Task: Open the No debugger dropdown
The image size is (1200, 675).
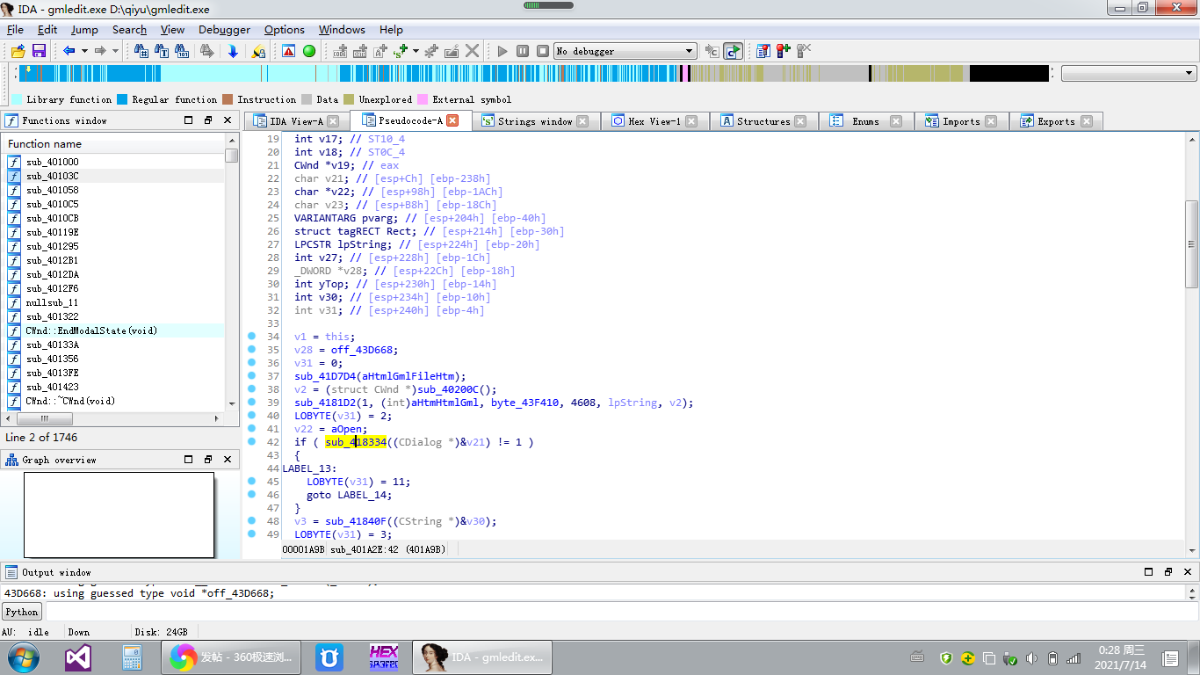Action: pos(625,51)
